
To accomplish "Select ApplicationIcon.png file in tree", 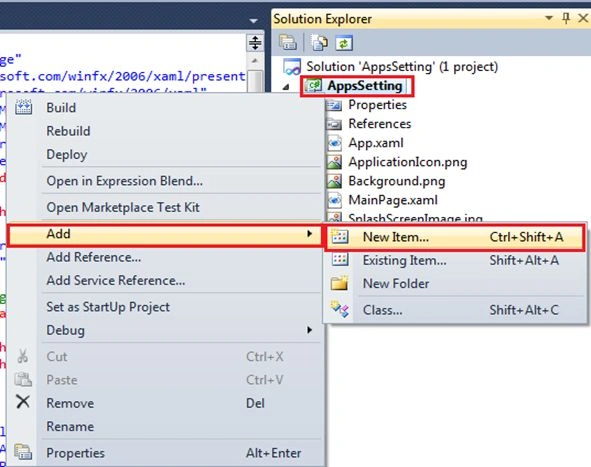I will (x=397, y=162).
